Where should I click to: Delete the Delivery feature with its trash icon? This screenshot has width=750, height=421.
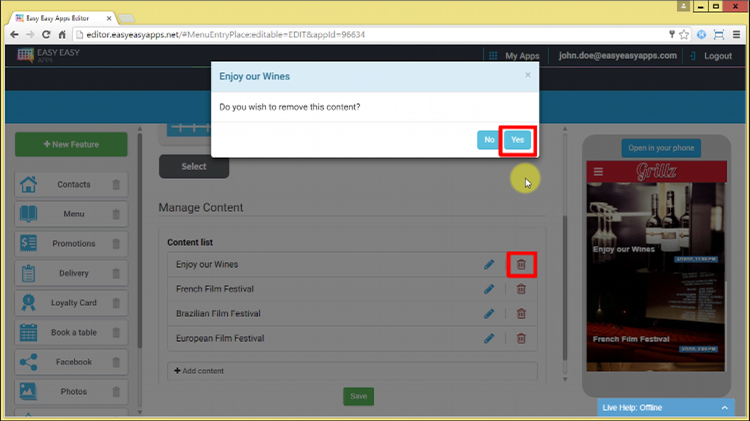116,273
